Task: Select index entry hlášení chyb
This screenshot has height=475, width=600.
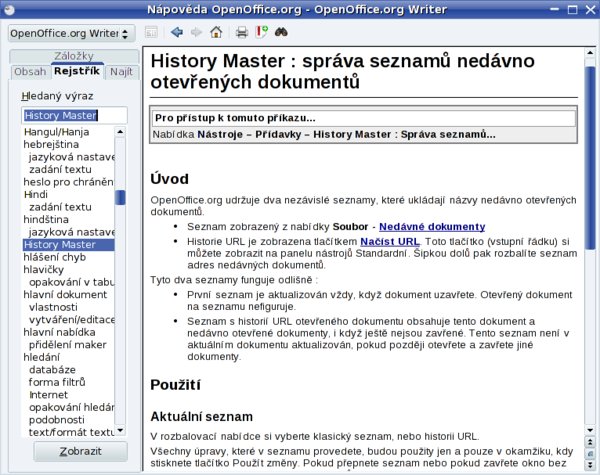Action: tap(55, 257)
